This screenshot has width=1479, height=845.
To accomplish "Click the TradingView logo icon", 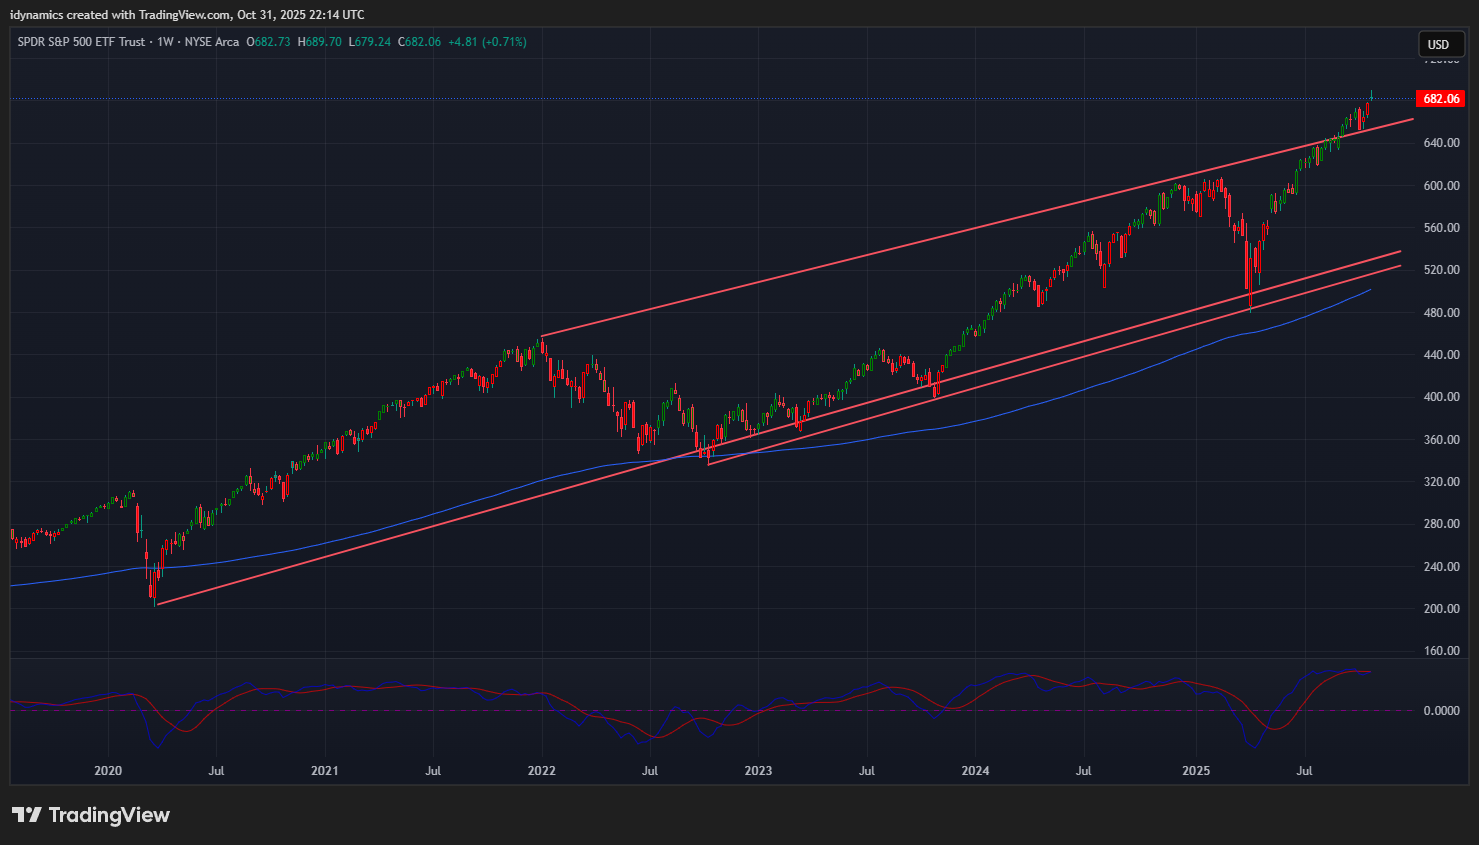I will (27, 815).
